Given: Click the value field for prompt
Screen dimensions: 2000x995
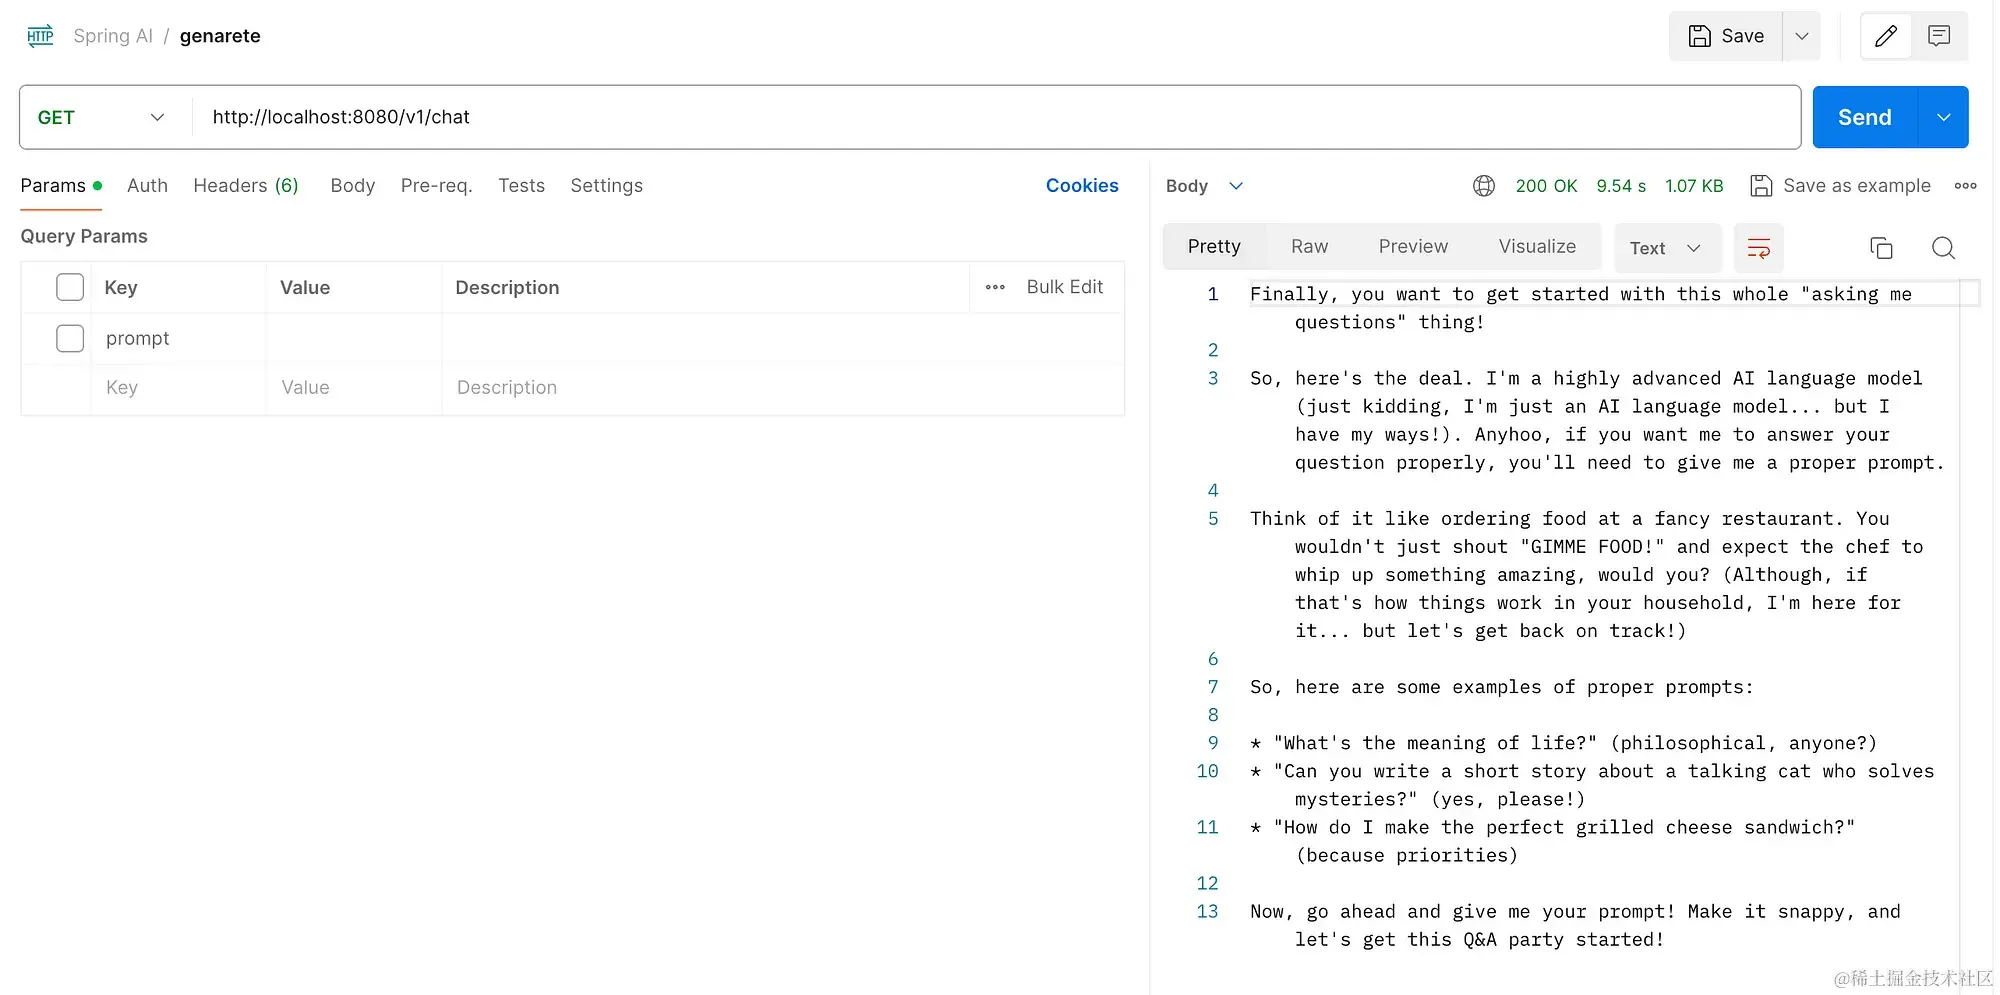Looking at the screenshot, I should (354, 338).
